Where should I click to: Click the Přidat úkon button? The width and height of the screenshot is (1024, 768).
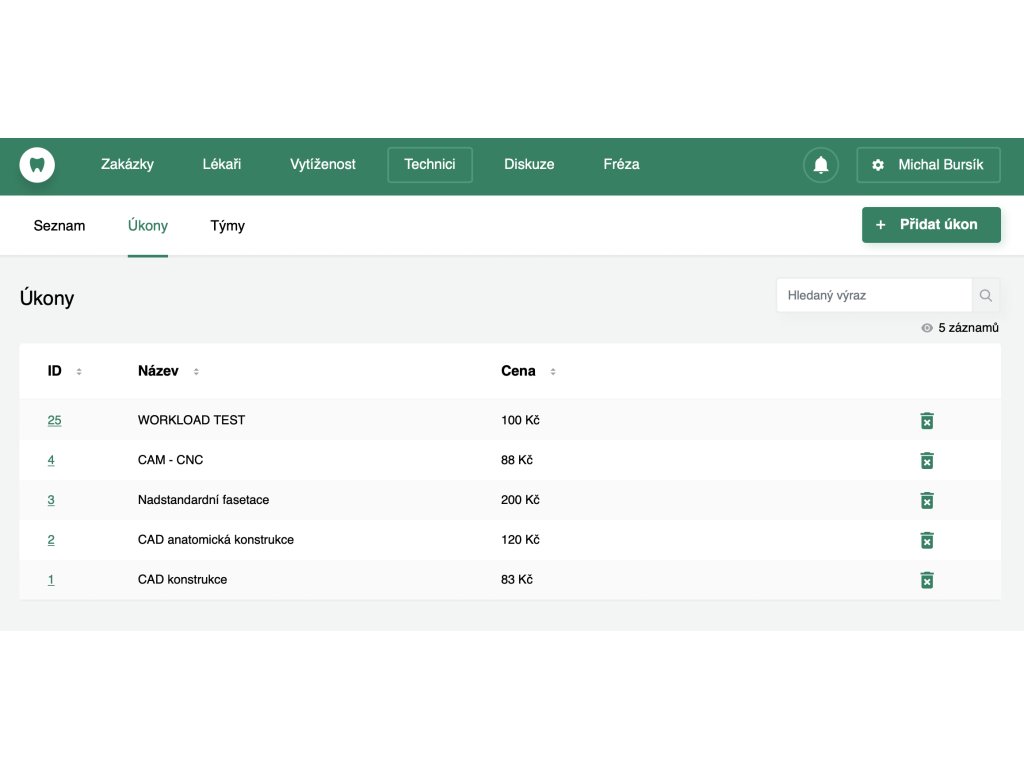[x=931, y=225]
